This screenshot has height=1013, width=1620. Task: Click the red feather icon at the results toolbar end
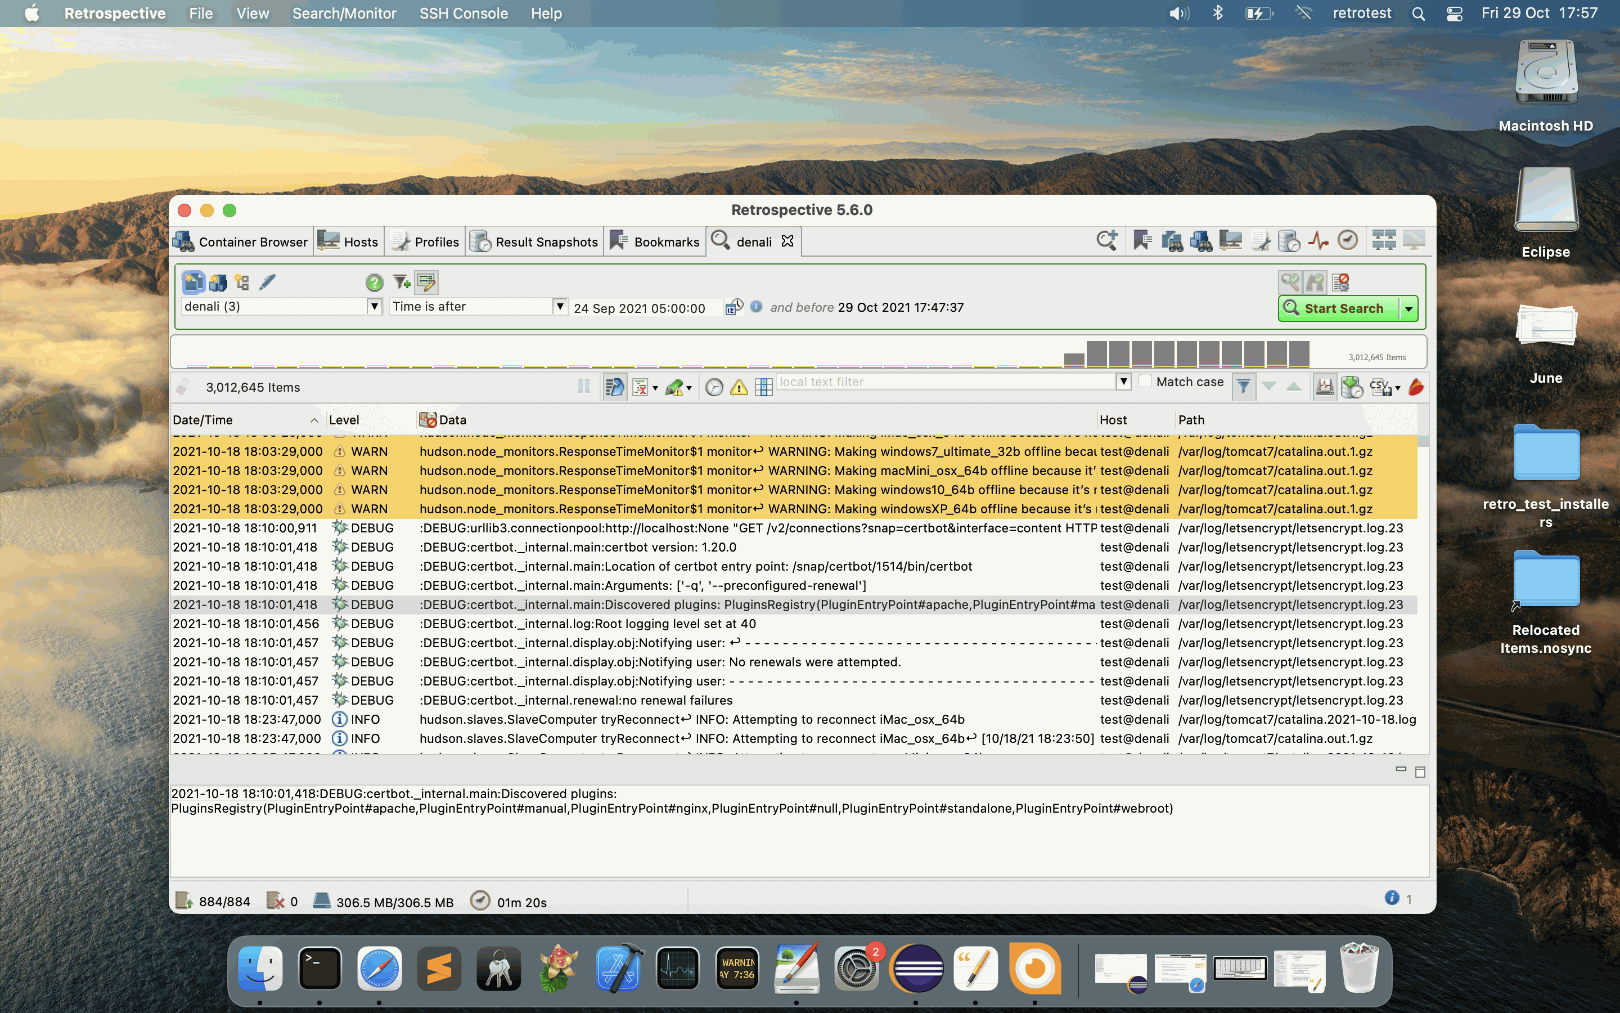pos(1416,387)
